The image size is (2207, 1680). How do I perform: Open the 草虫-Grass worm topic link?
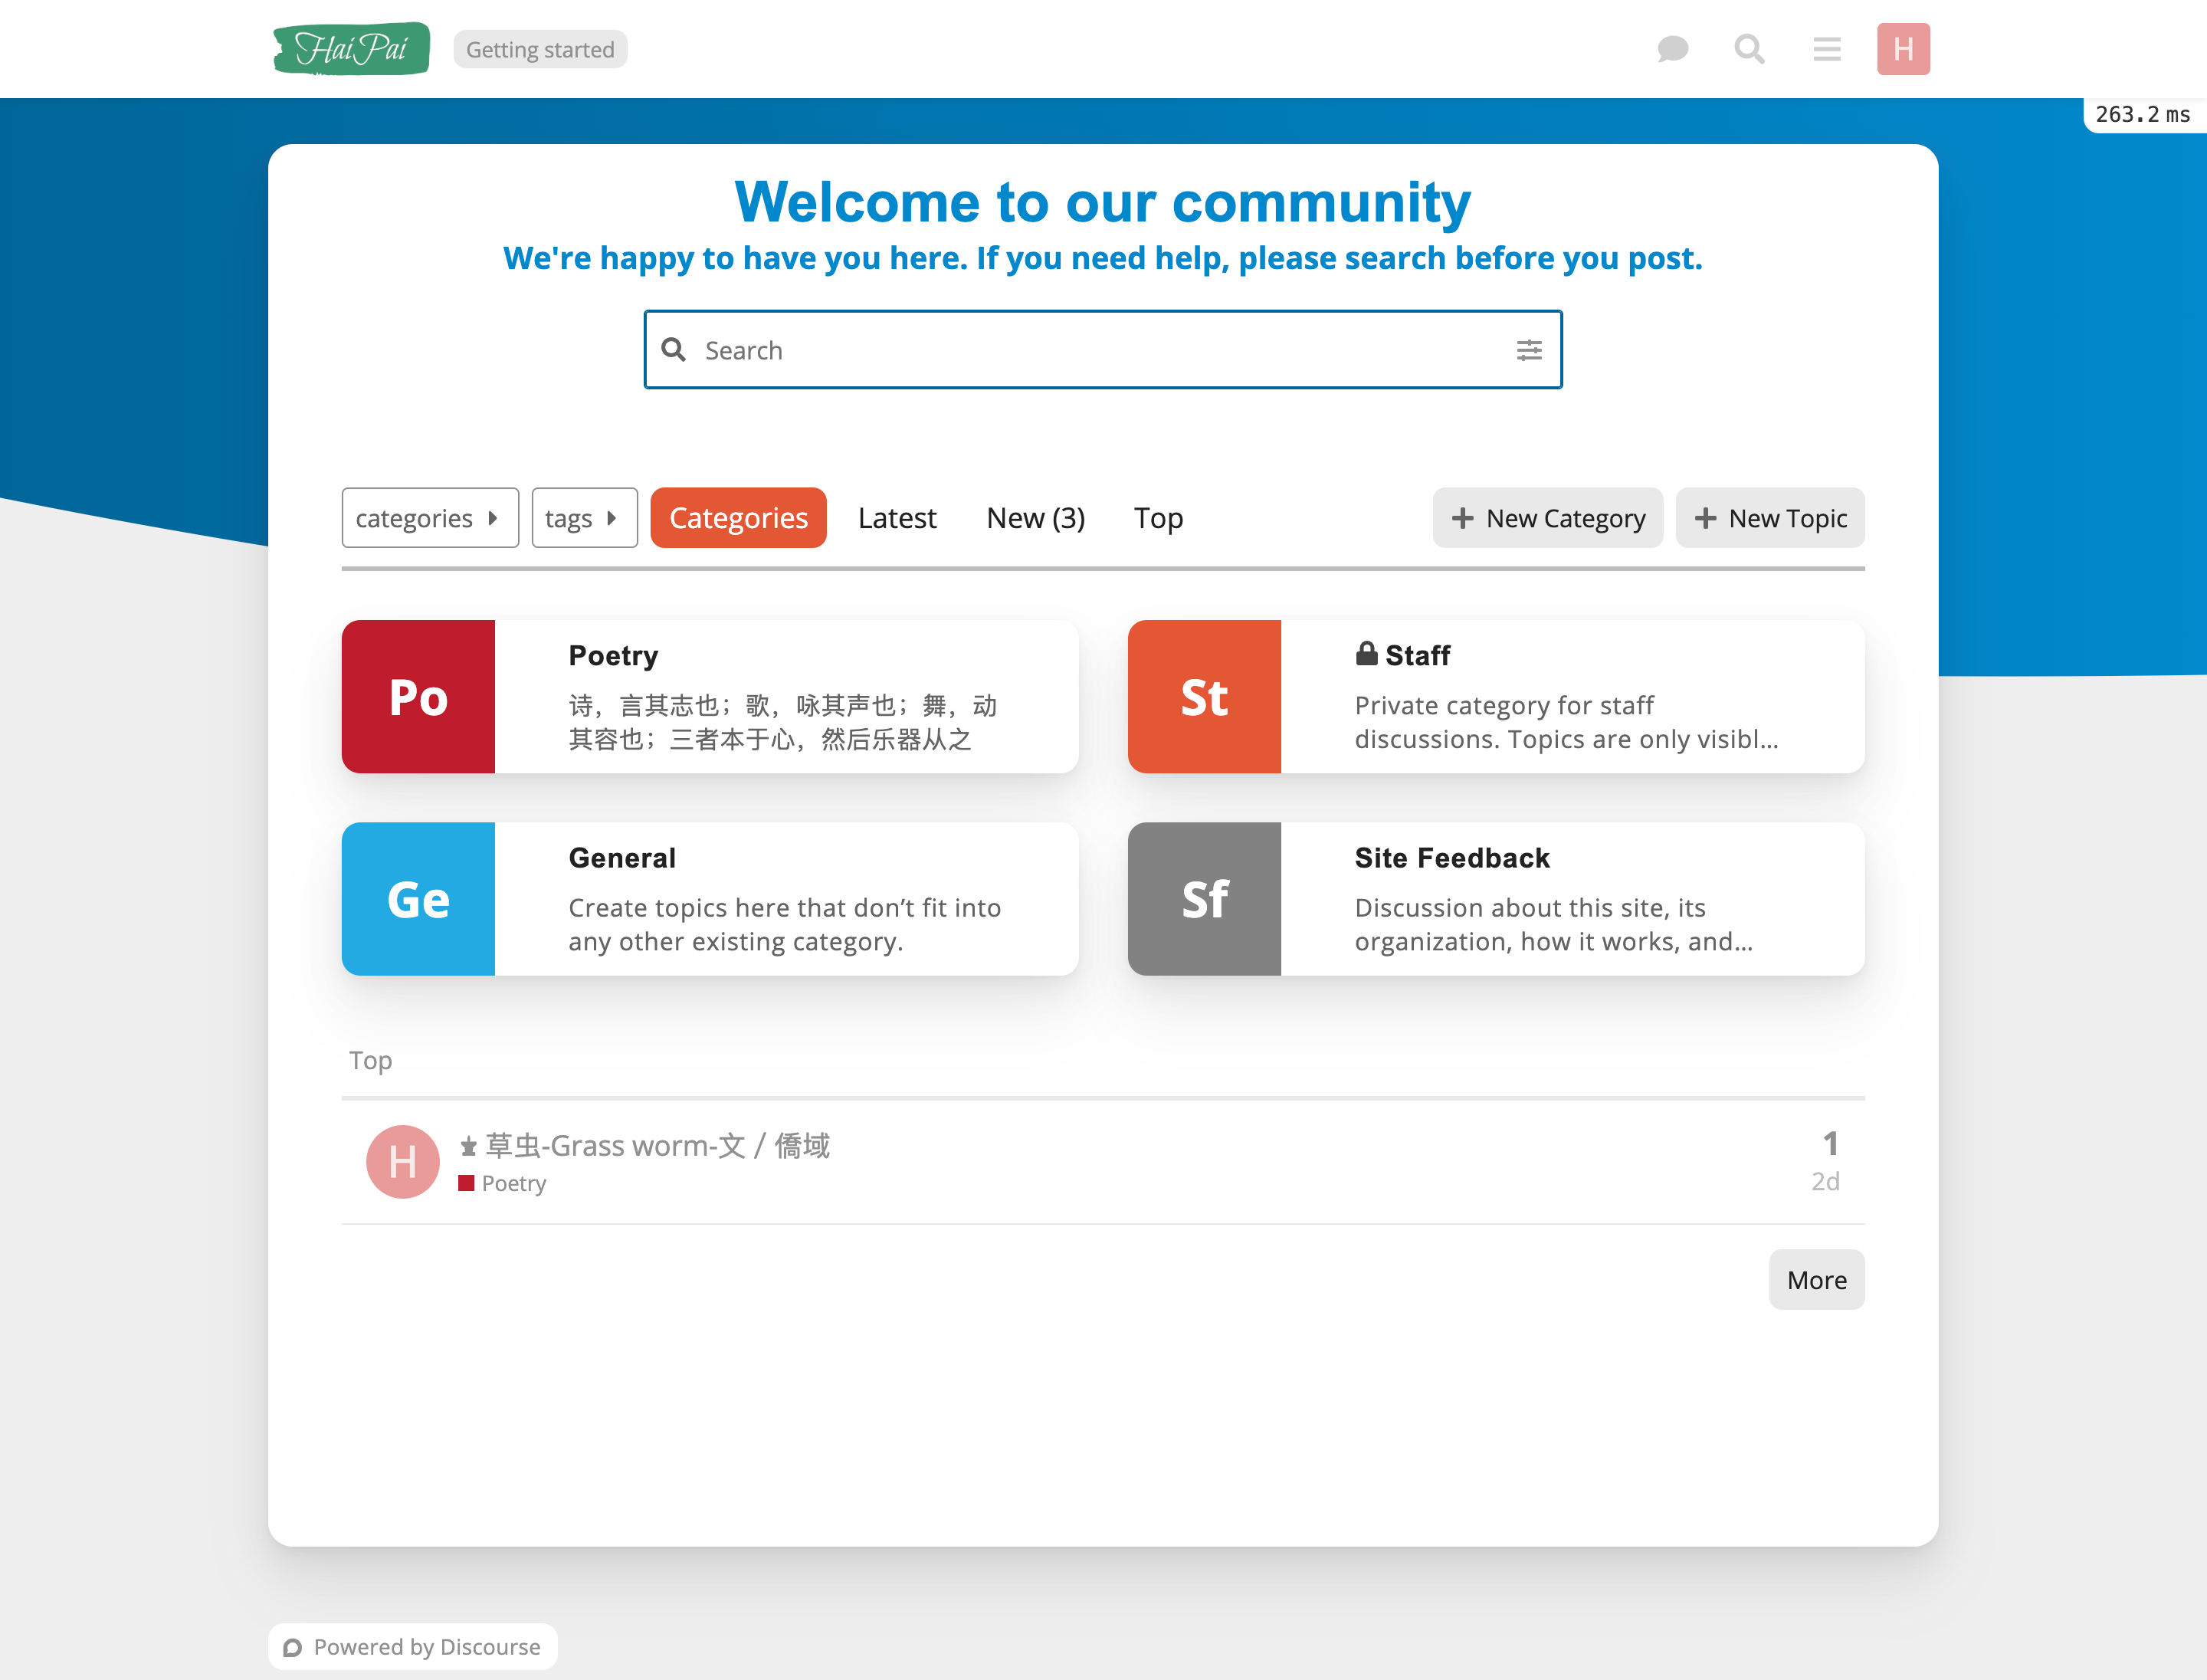tap(657, 1145)
